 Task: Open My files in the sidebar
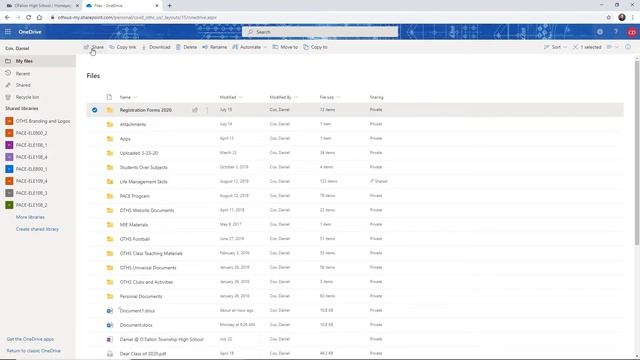38,61
